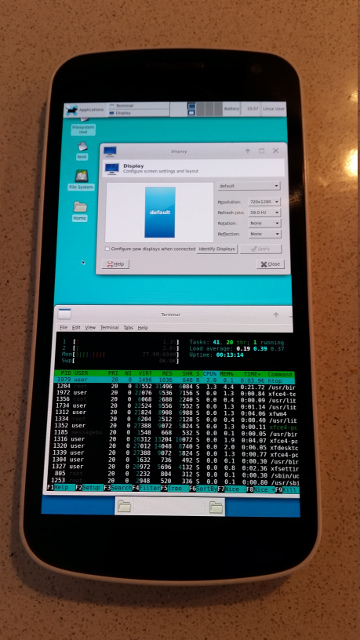
Task: Open the File System desktop icon
Action: click(81, 176)
